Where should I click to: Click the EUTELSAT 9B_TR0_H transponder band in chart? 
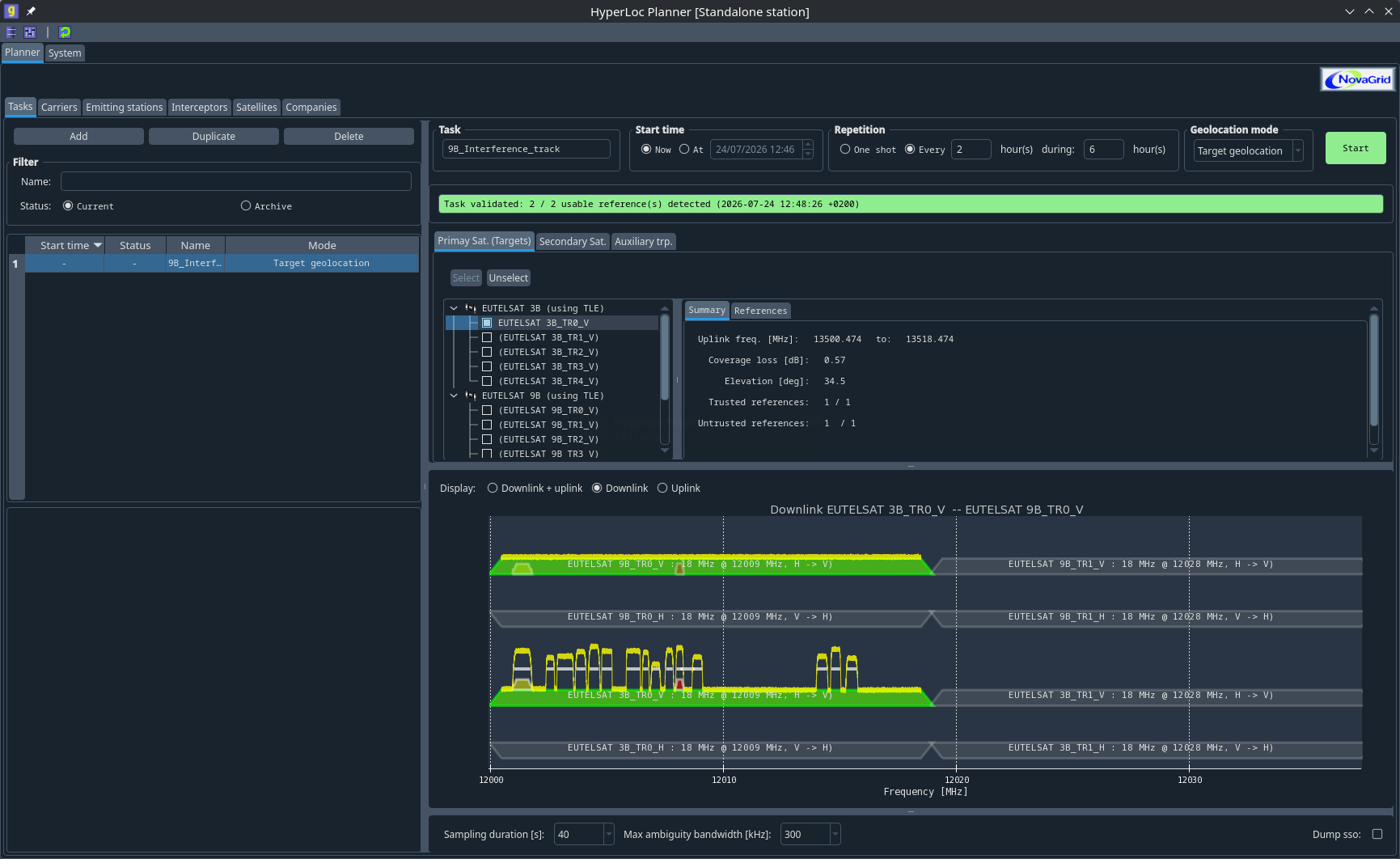click(711, 617)
